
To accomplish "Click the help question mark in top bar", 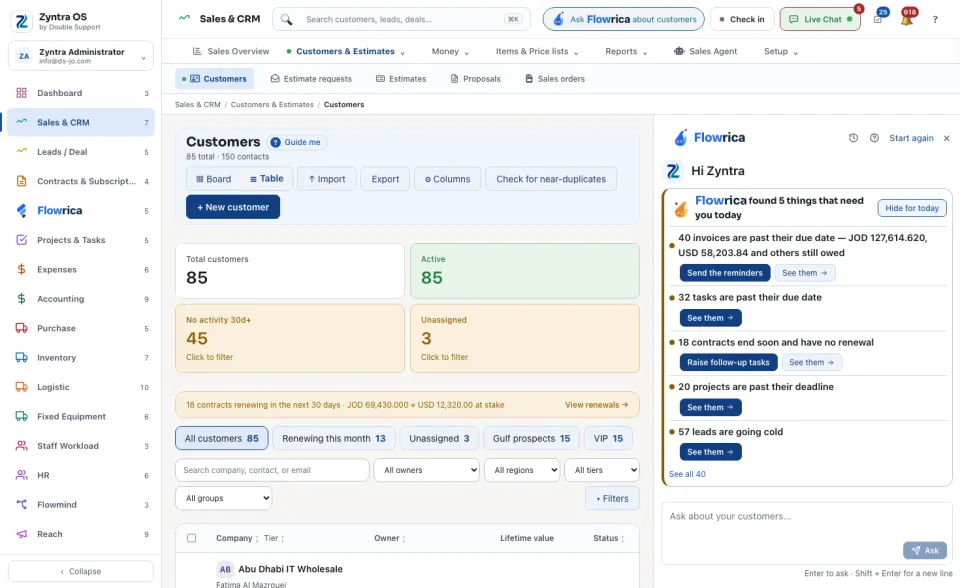I will [x=935, y=20].
